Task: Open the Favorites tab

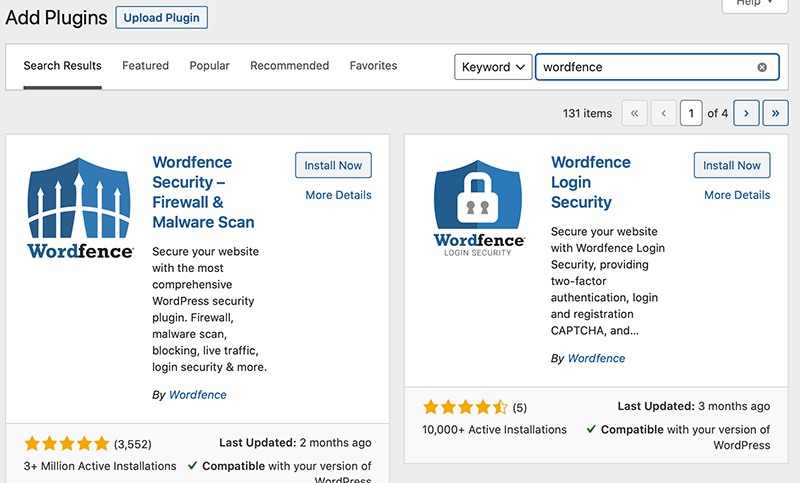Action: click(x=373, y=66)
